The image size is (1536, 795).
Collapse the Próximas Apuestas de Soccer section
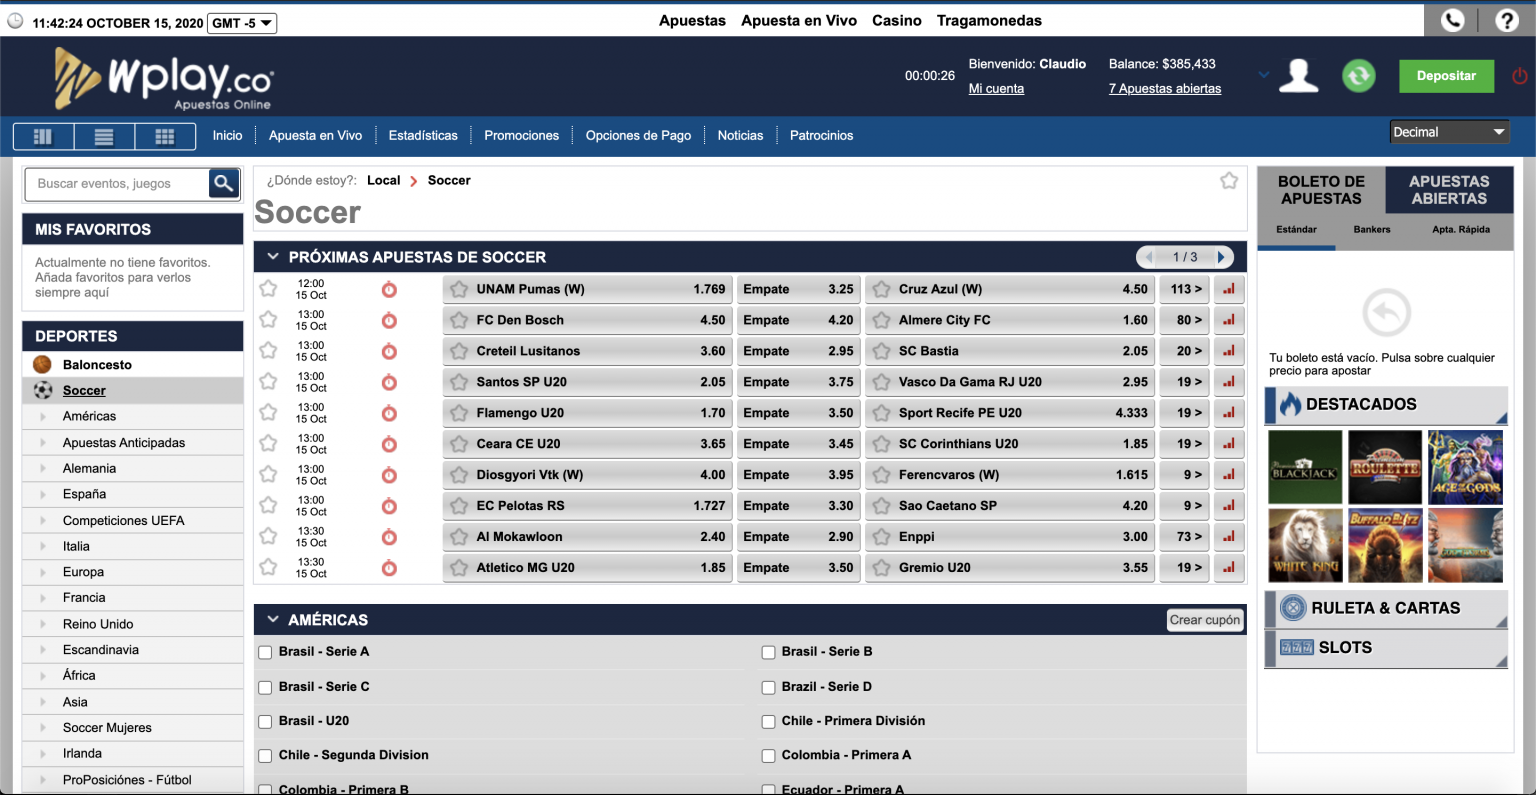(273, 257)
